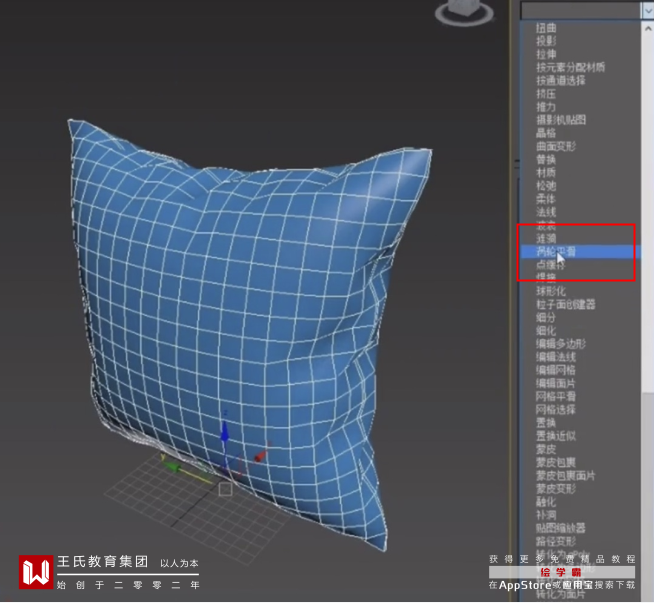654x603 pixels.
Task: Click the modifier list dropdown arrow
Action: click(648, 11)
